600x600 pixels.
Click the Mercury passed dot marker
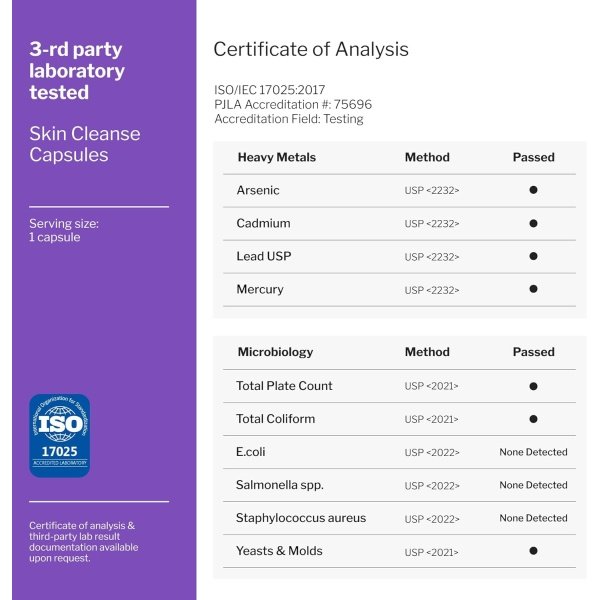click(533, 289)
